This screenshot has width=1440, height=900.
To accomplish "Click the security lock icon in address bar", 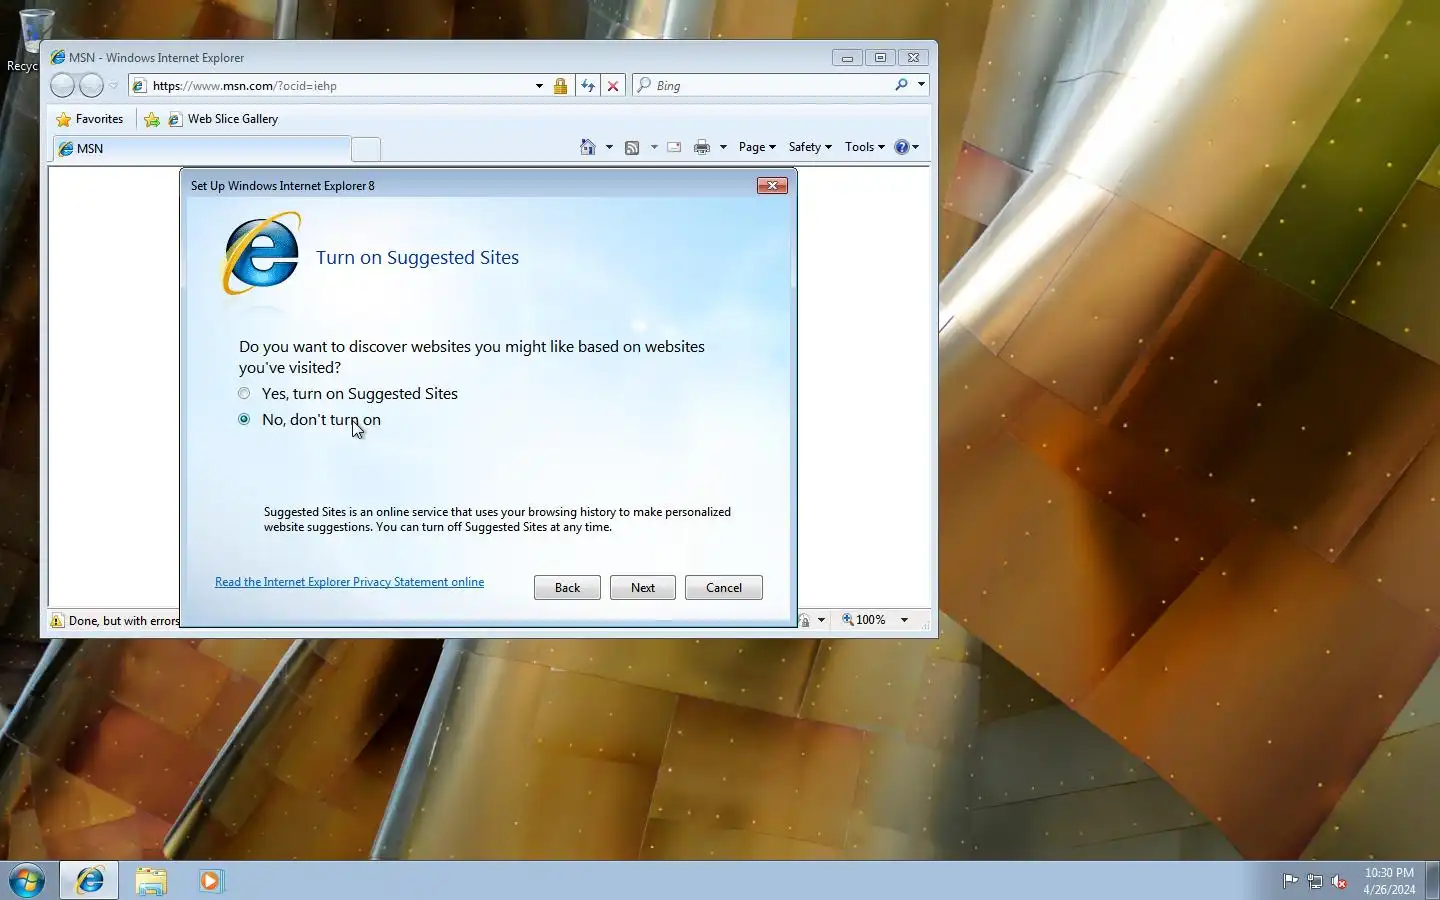I will point(560,86).
